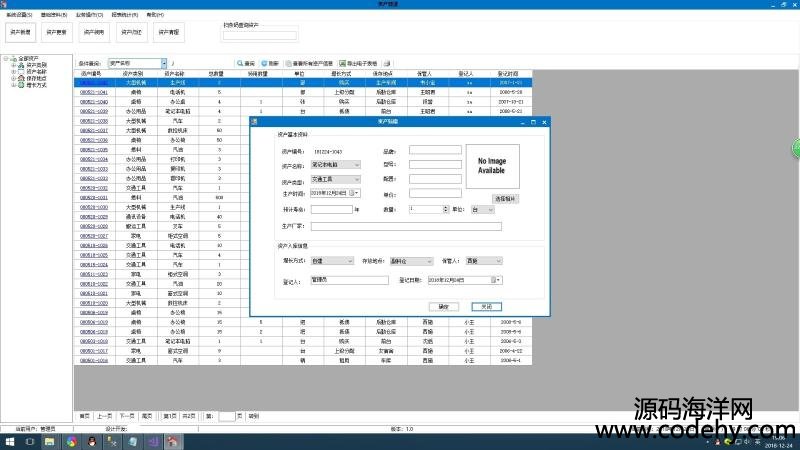Open File Explorer from the taskbar
Image resolution: width=800 pixels, height=450 pixels.
[x=49, y=442]
